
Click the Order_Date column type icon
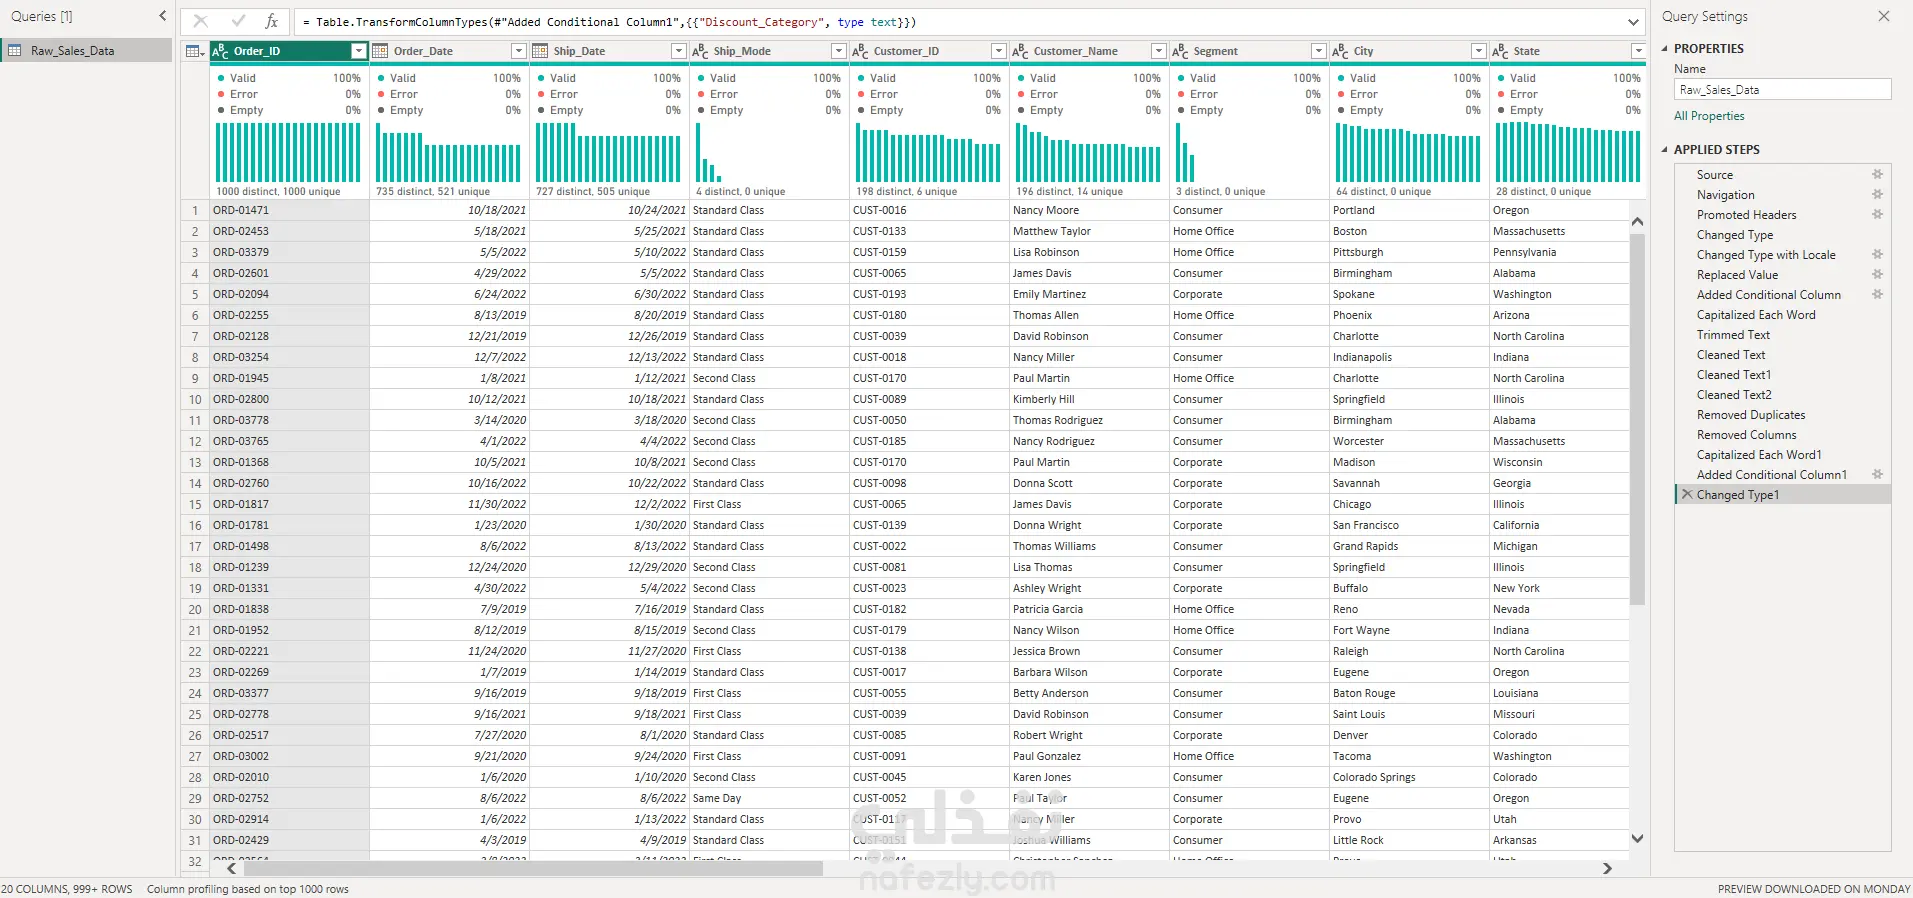tap(380, 51)
